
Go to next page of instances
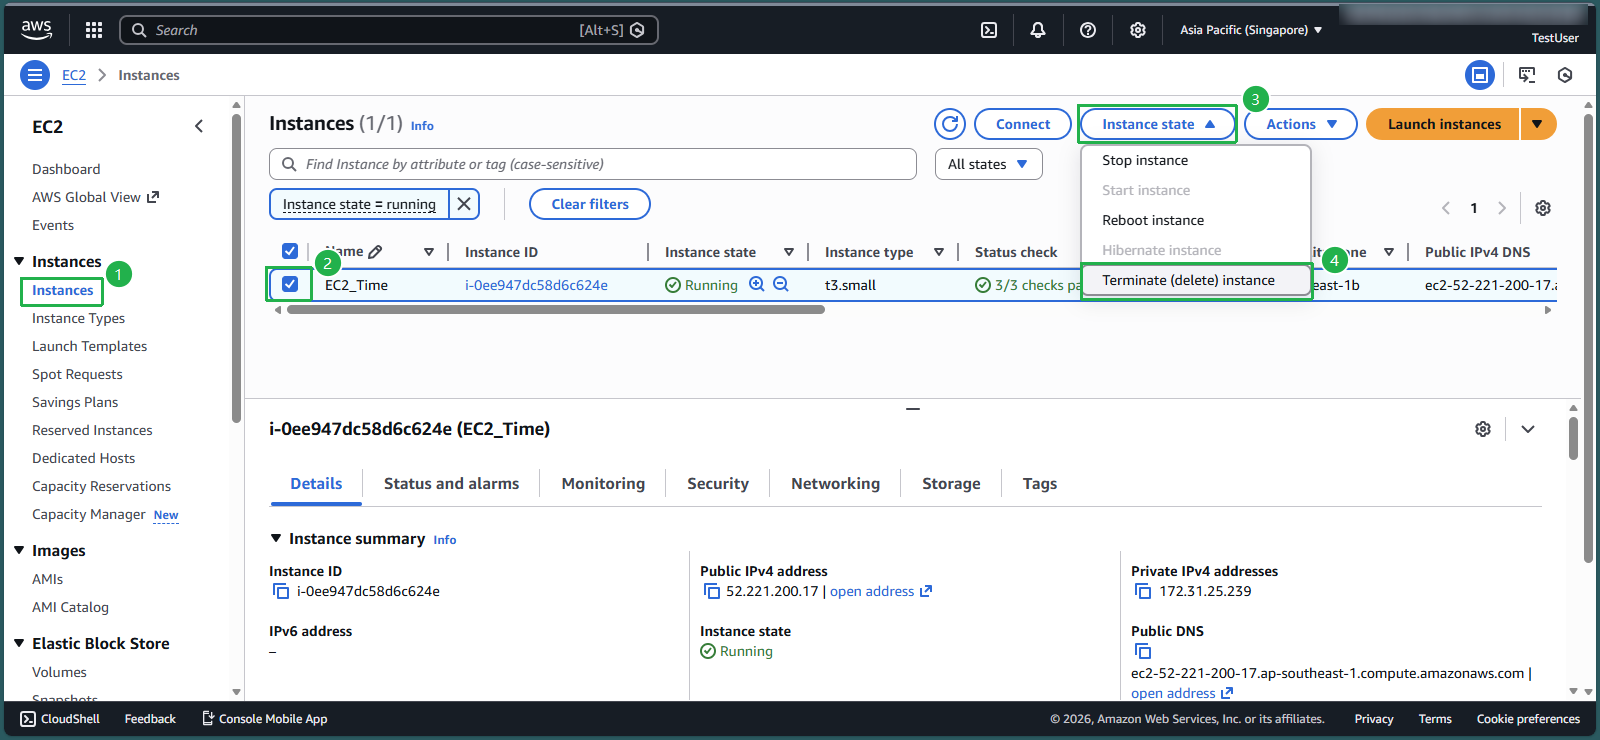click(x=1502, y=208)
